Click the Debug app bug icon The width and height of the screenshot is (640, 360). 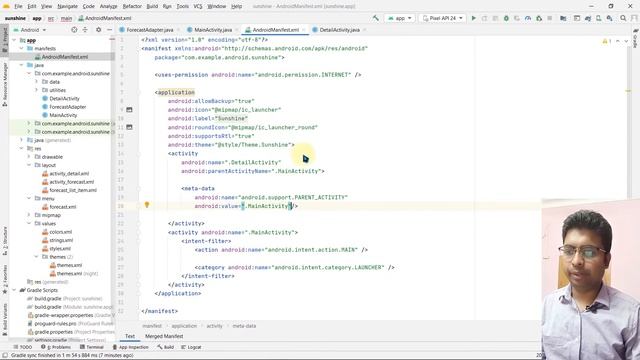tap(506, 18)
